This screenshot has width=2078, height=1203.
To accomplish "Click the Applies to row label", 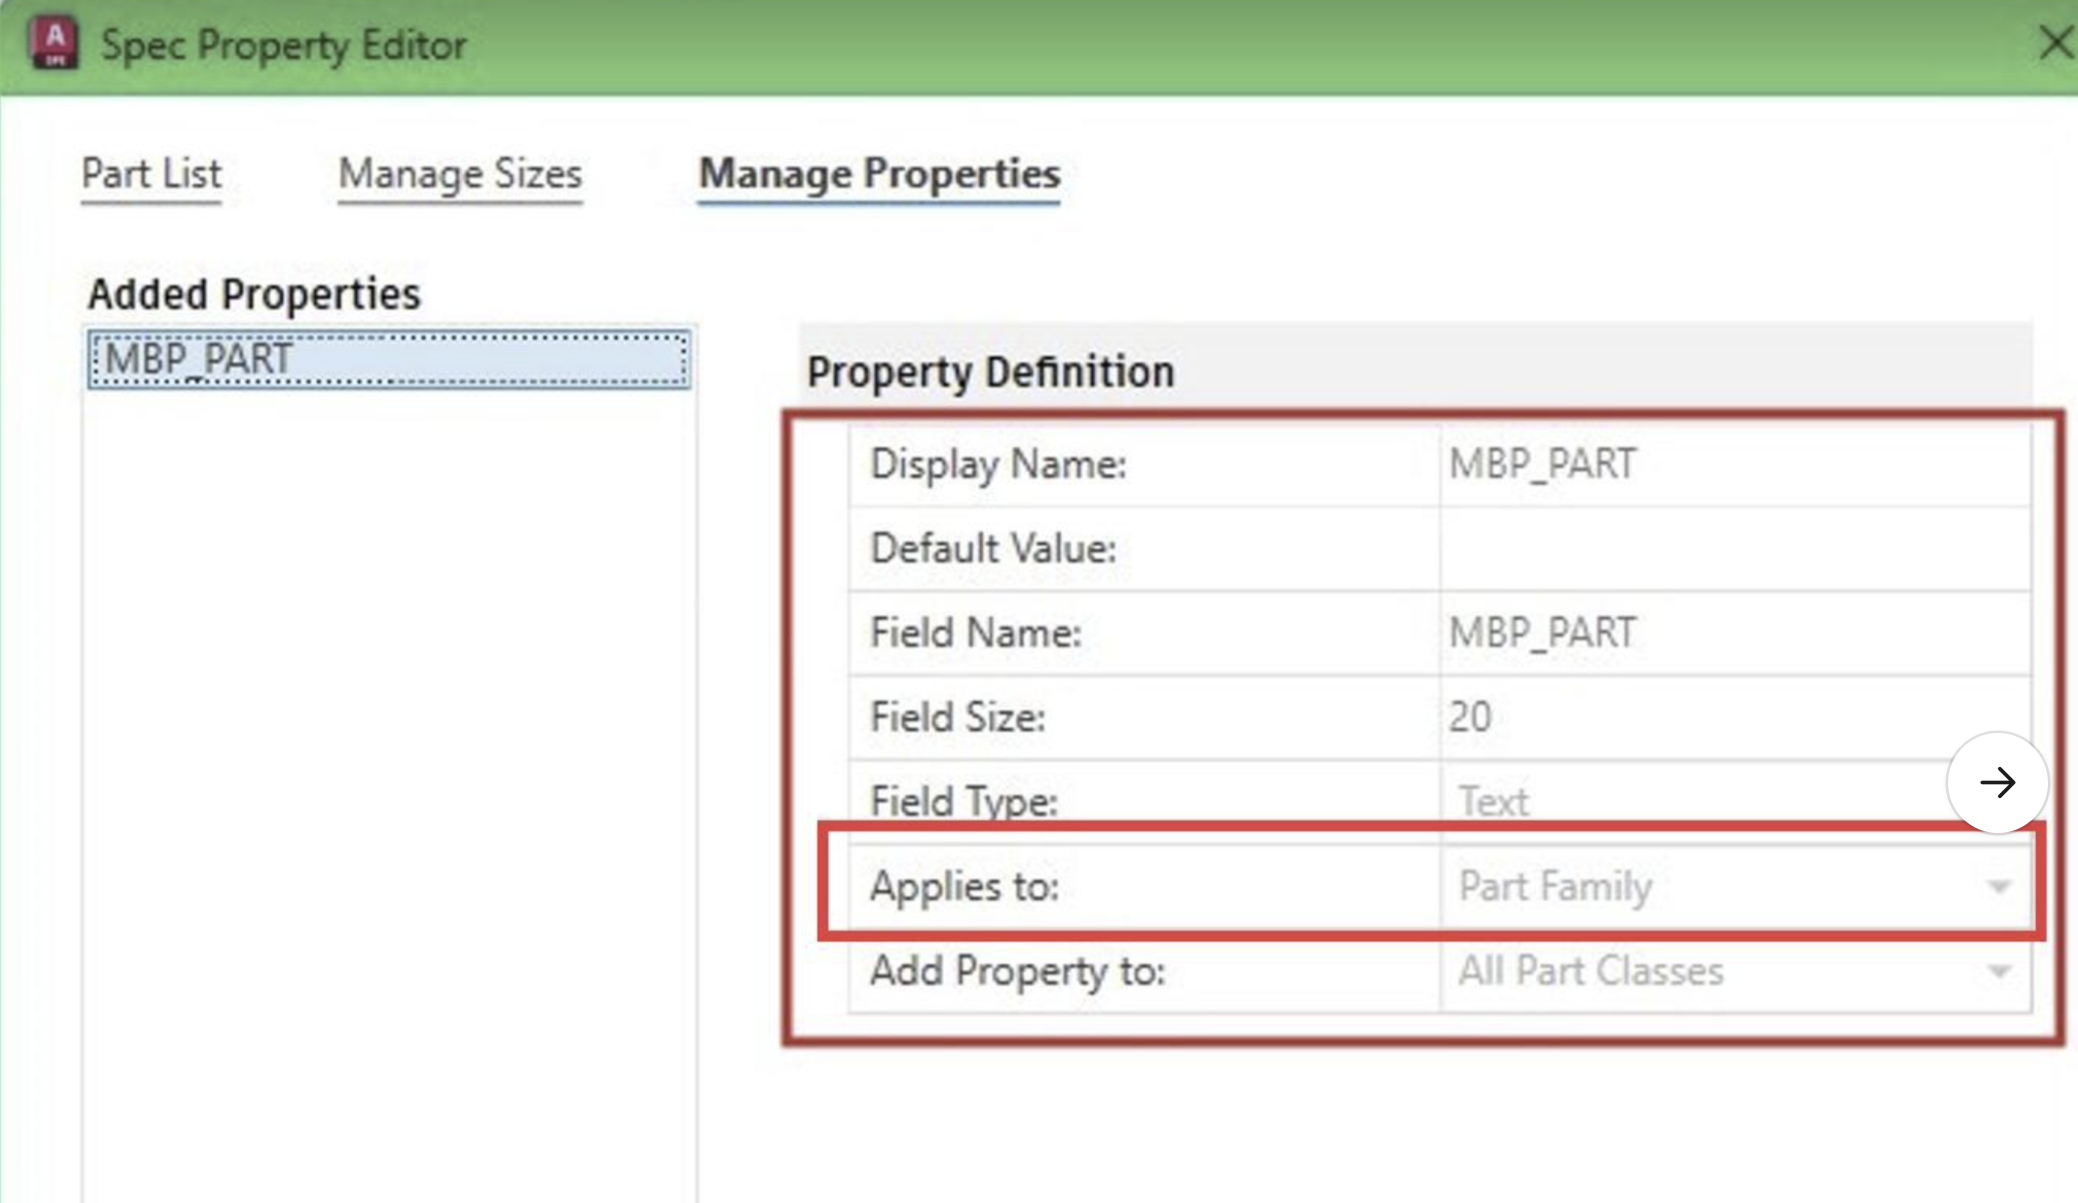I will pos(964,886).
